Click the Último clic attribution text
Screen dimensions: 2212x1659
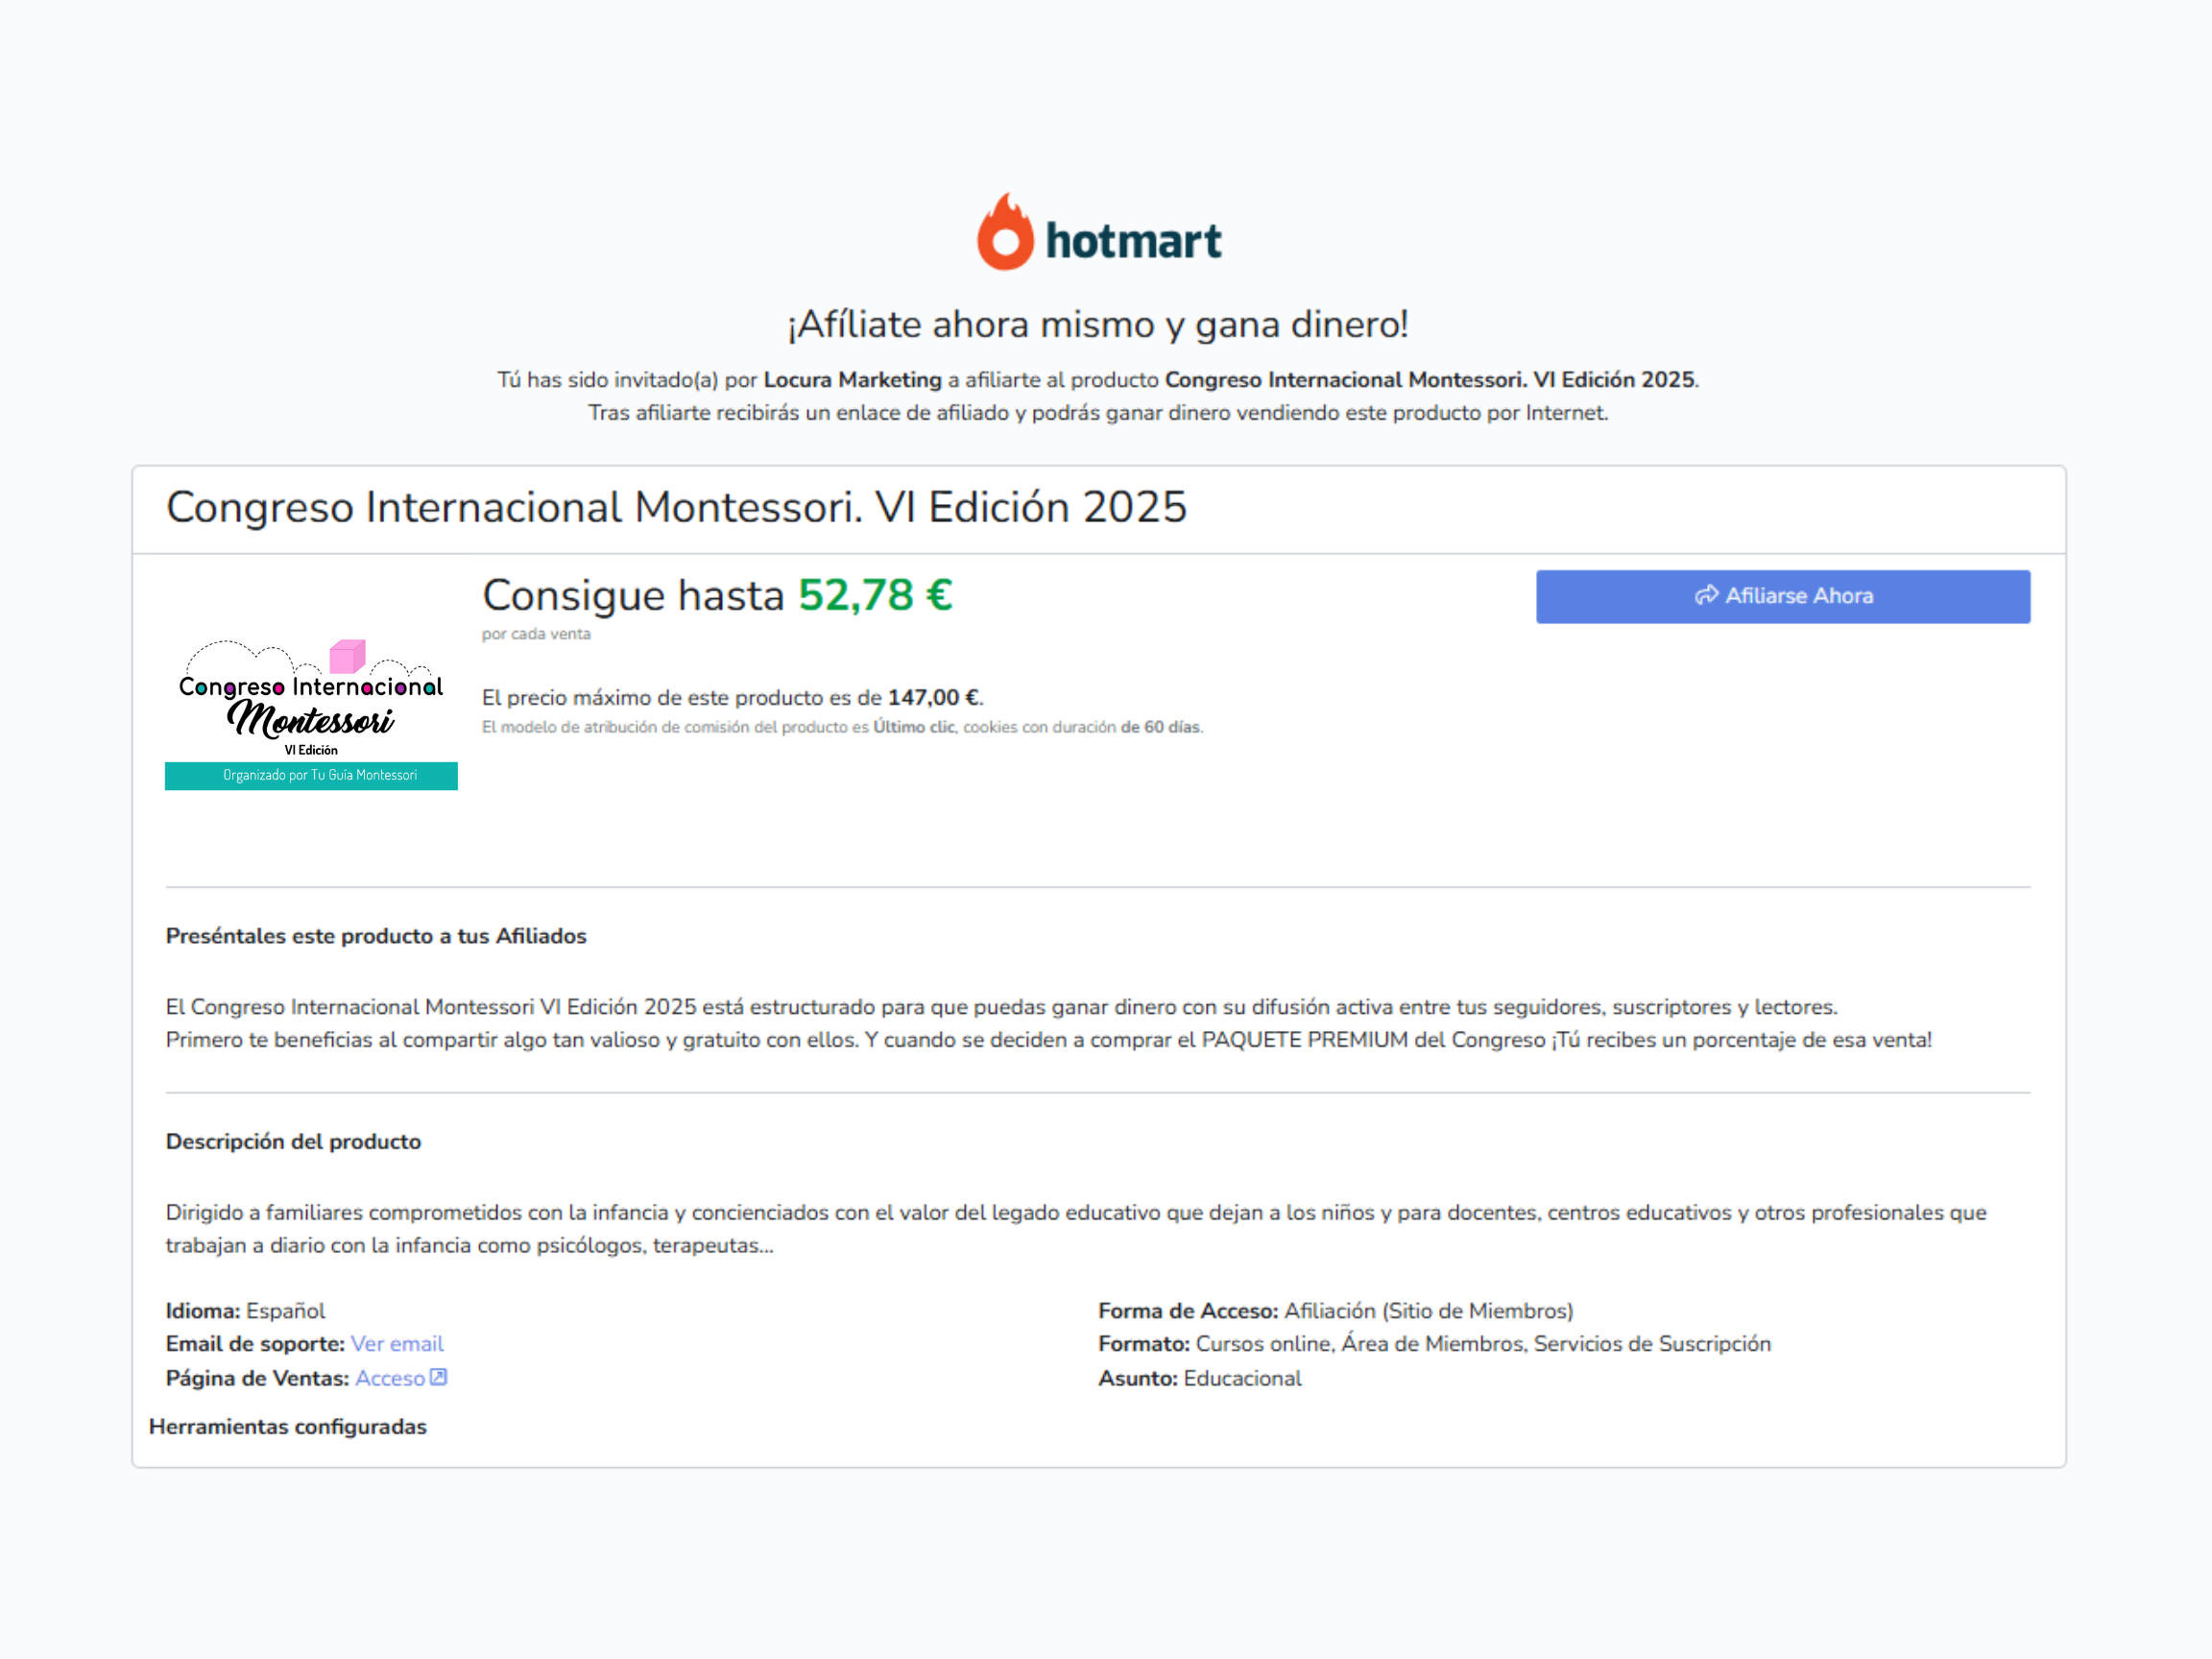pyautogui.click(x=913, y=728)
